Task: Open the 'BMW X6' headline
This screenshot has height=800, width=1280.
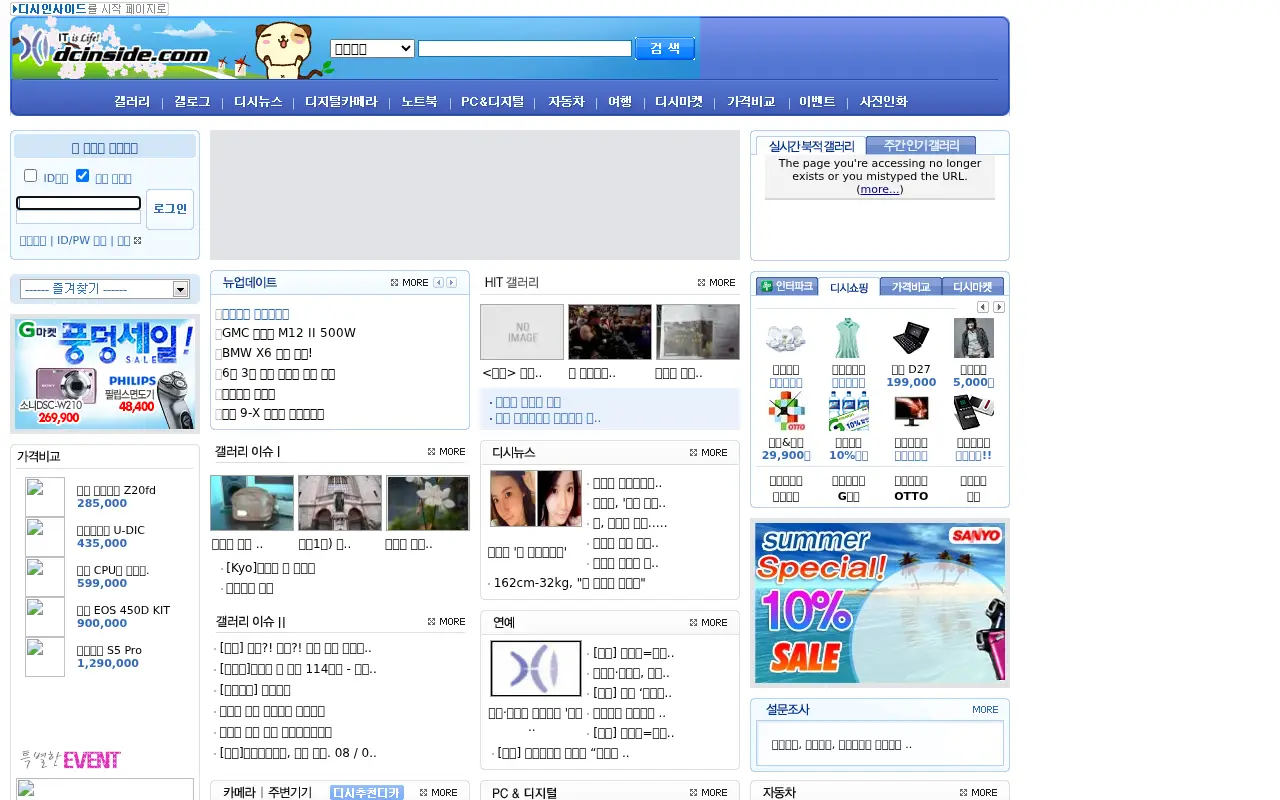Action: [267, 353]
